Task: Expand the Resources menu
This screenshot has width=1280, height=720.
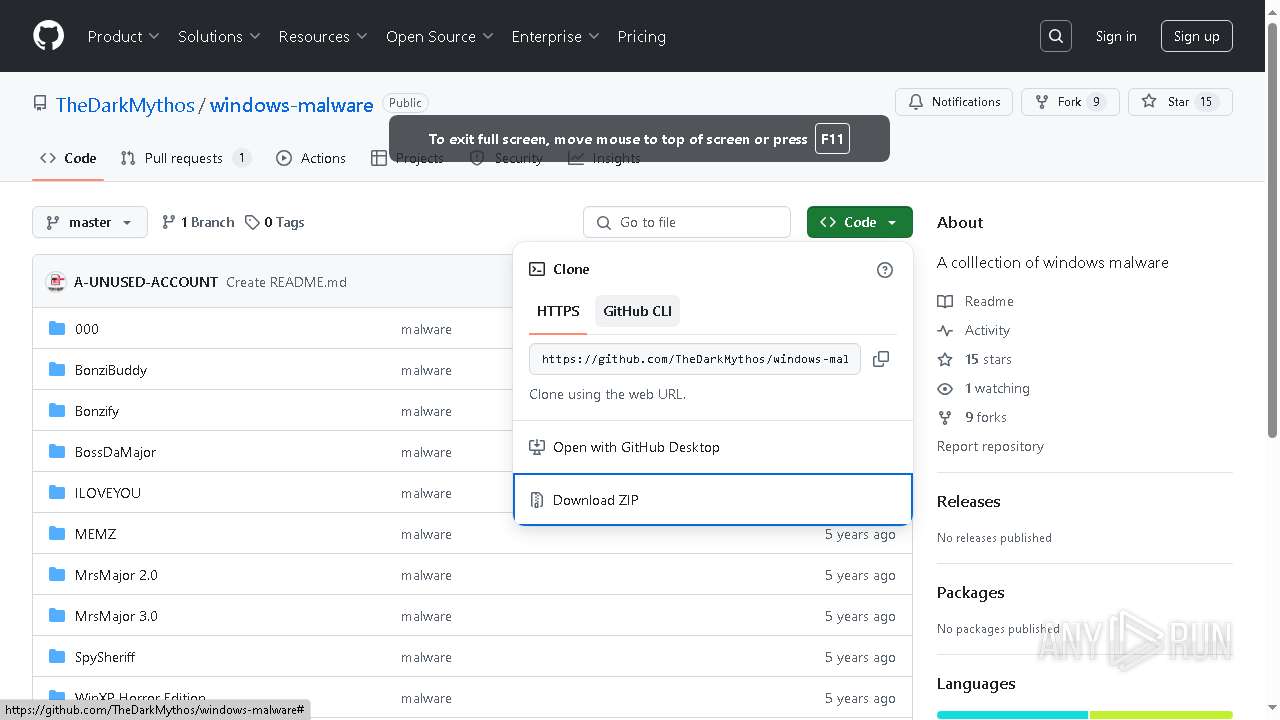Action: (x=323, y=36)
